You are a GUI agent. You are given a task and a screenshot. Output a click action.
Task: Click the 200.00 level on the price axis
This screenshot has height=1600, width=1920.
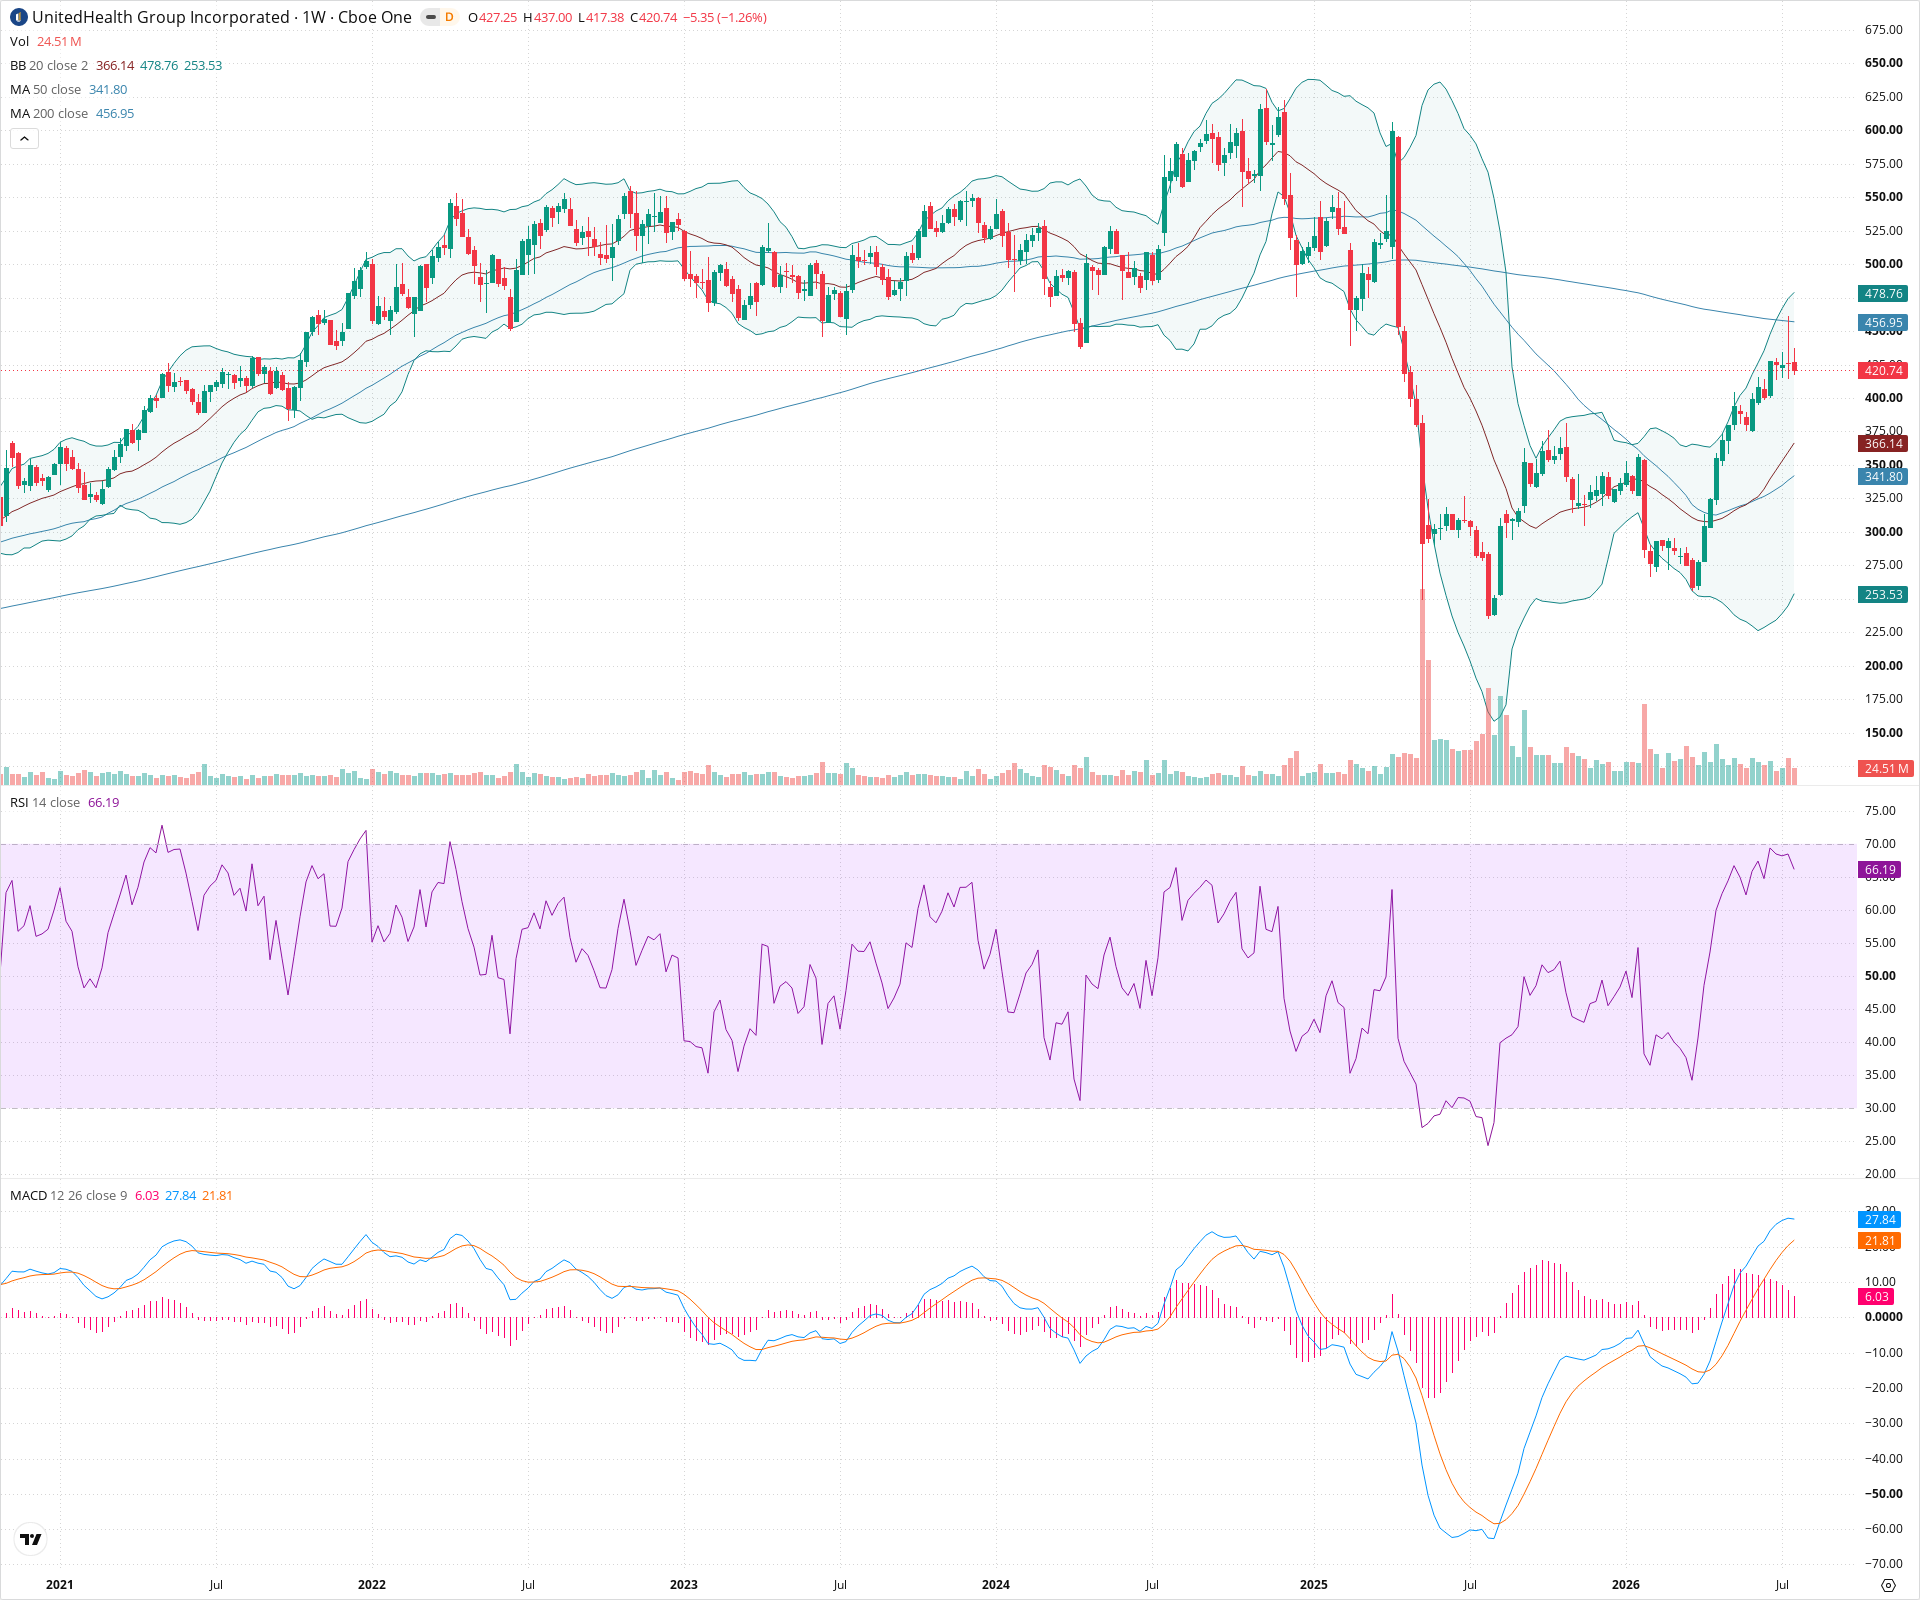click(x=1883, y=665)
